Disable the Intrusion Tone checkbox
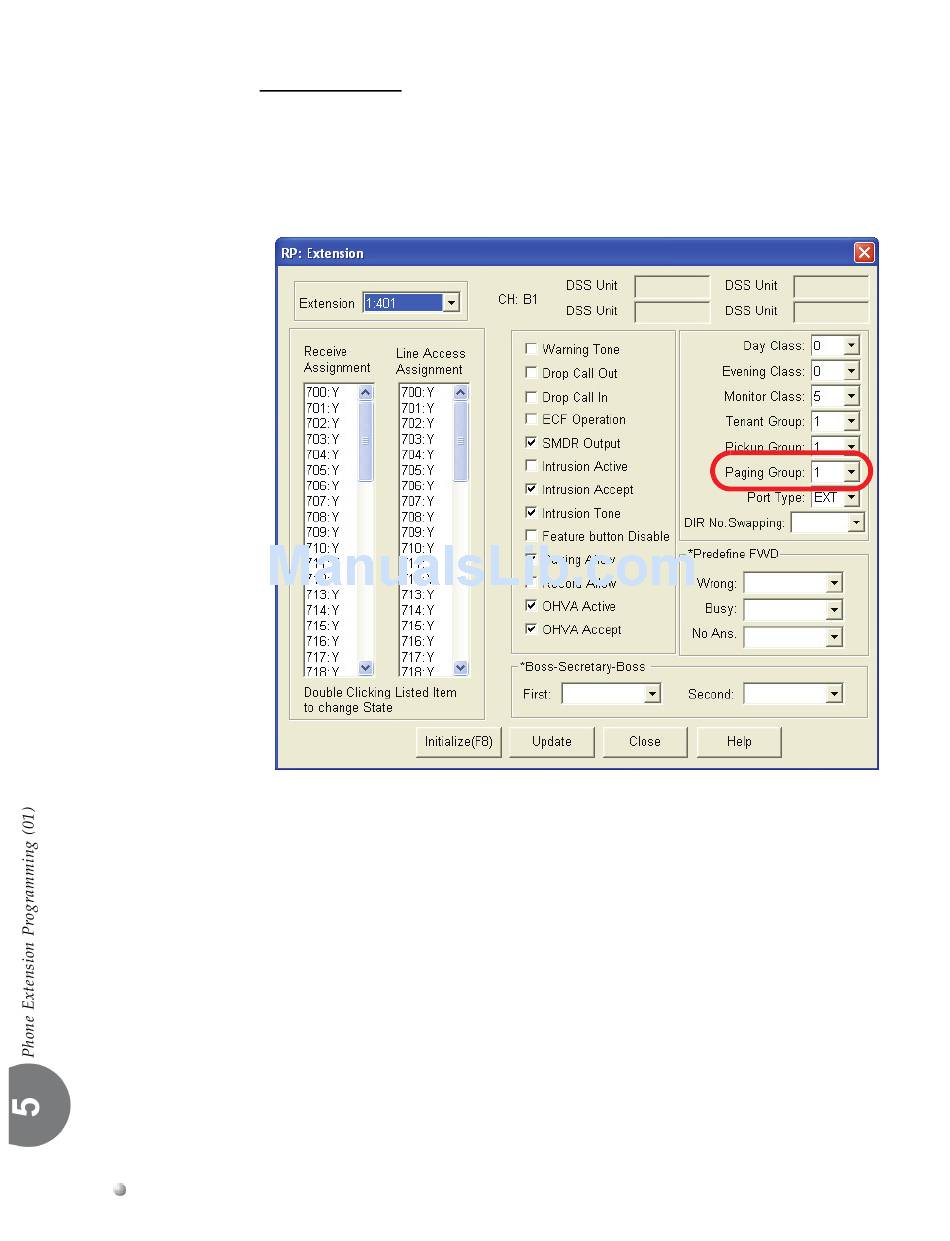The image size is (950, 1241). pyautogui.click(x=532, y=513)
